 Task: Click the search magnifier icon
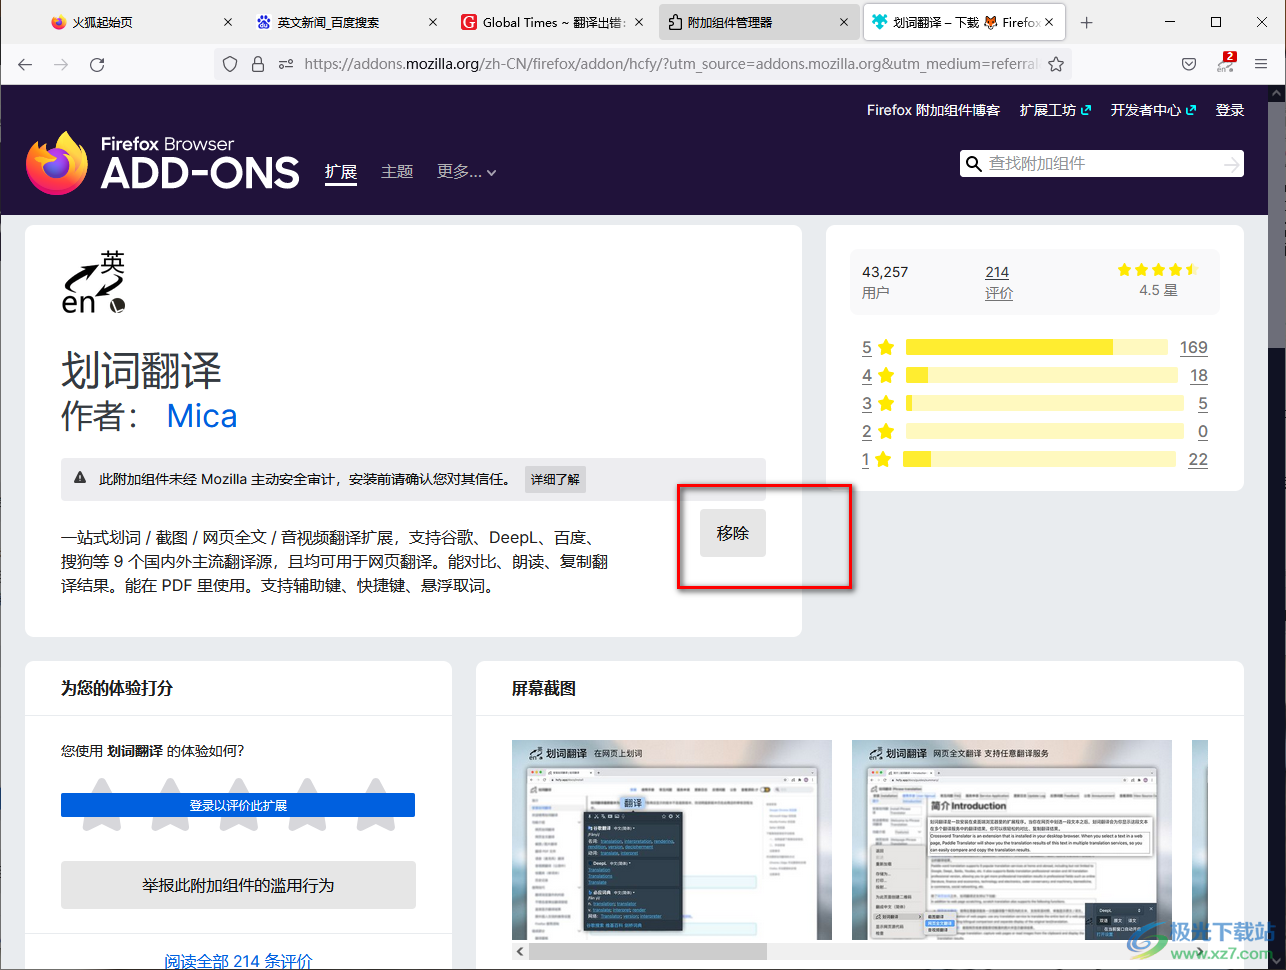coord(973,164)
